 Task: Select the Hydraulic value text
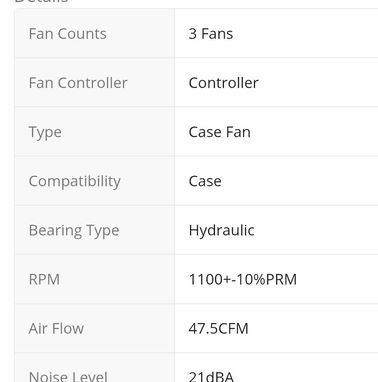221,230
